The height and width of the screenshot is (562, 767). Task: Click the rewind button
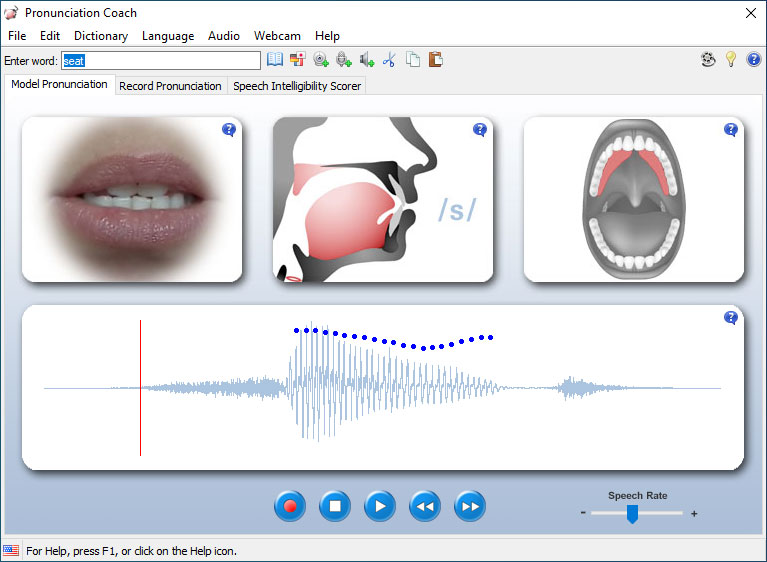425,507
